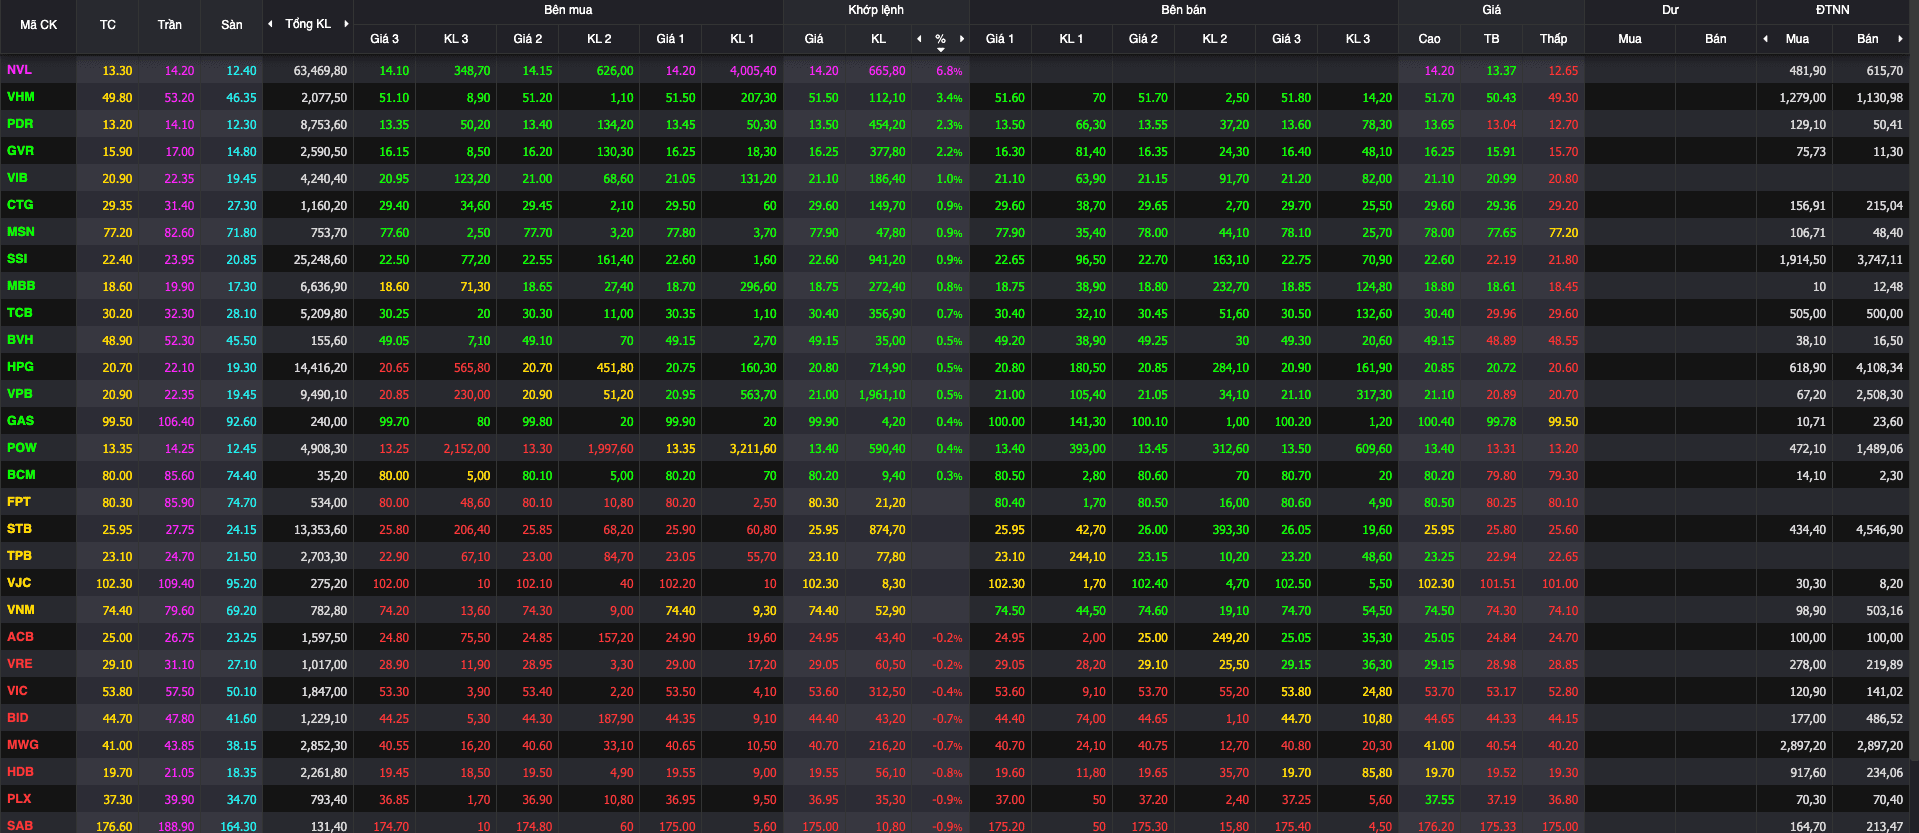Screen dimensions: 1919x833
Task: Open CTG stock ticker
Action: click(20, 205)
